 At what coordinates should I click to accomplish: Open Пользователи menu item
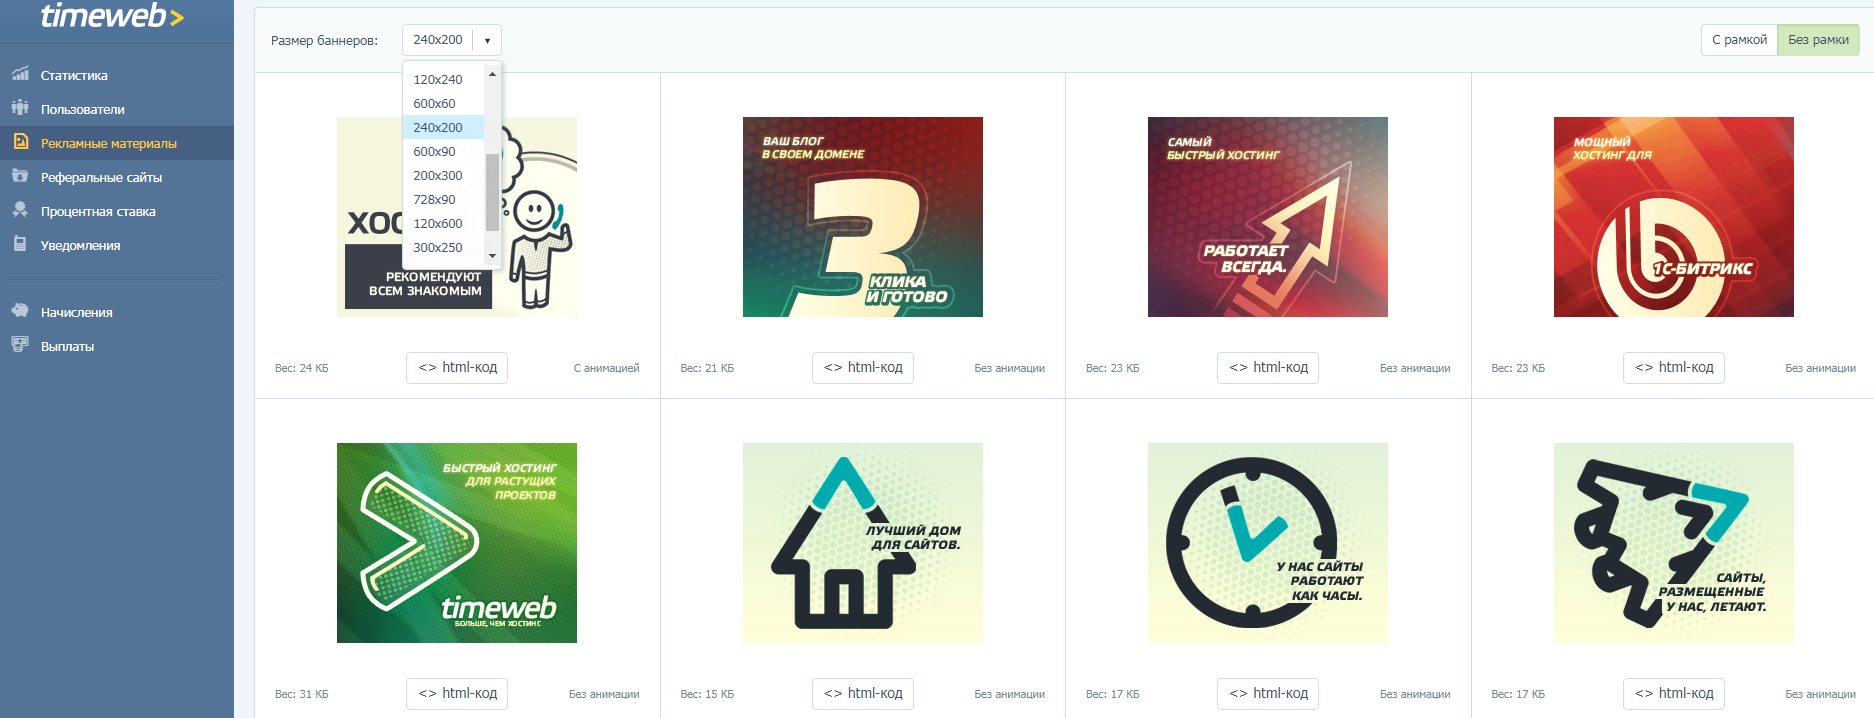point(82,110)
